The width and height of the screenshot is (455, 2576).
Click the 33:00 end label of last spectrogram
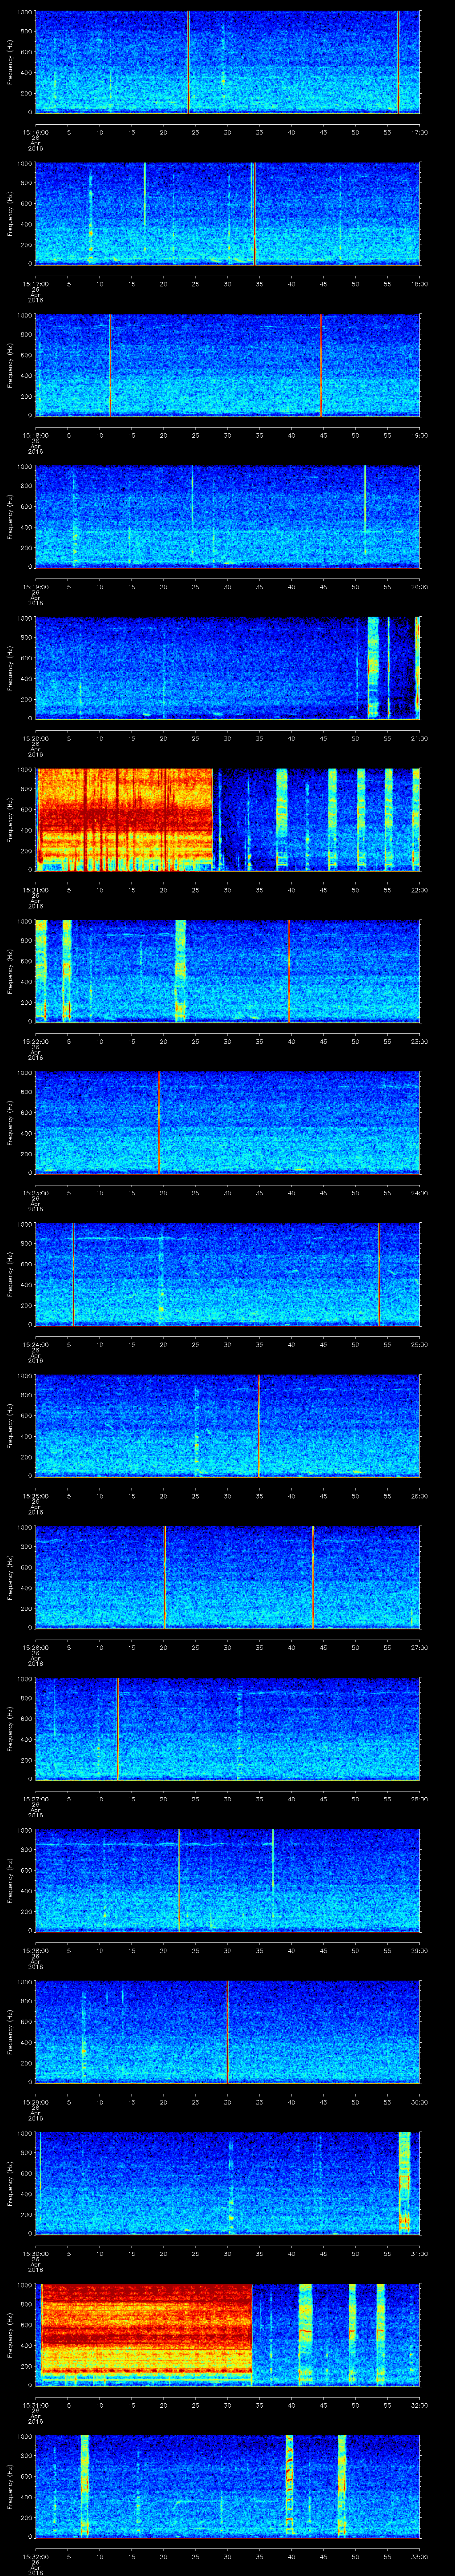419,2556
